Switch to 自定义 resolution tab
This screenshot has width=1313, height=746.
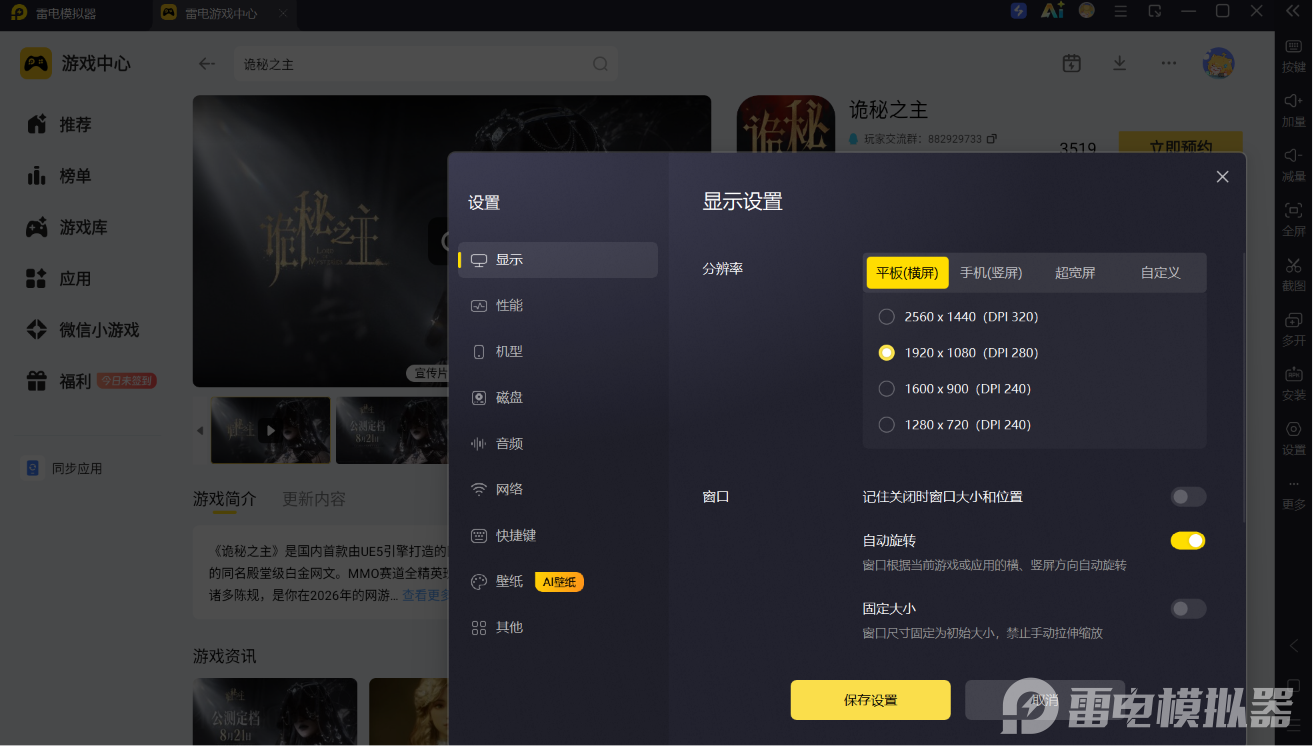(1161, 273)
